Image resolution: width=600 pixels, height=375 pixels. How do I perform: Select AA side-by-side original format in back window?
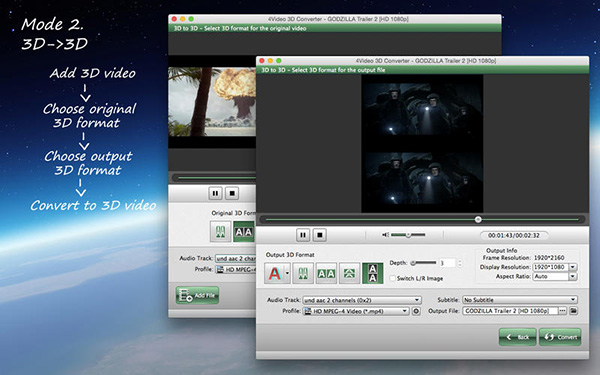[x=244, y=232]
